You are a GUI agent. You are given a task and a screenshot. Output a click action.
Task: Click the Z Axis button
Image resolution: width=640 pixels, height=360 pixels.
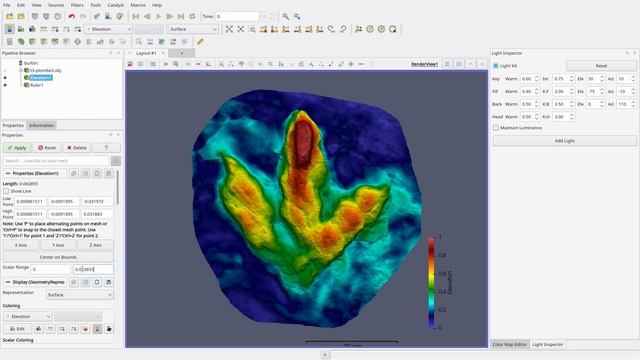95,245
